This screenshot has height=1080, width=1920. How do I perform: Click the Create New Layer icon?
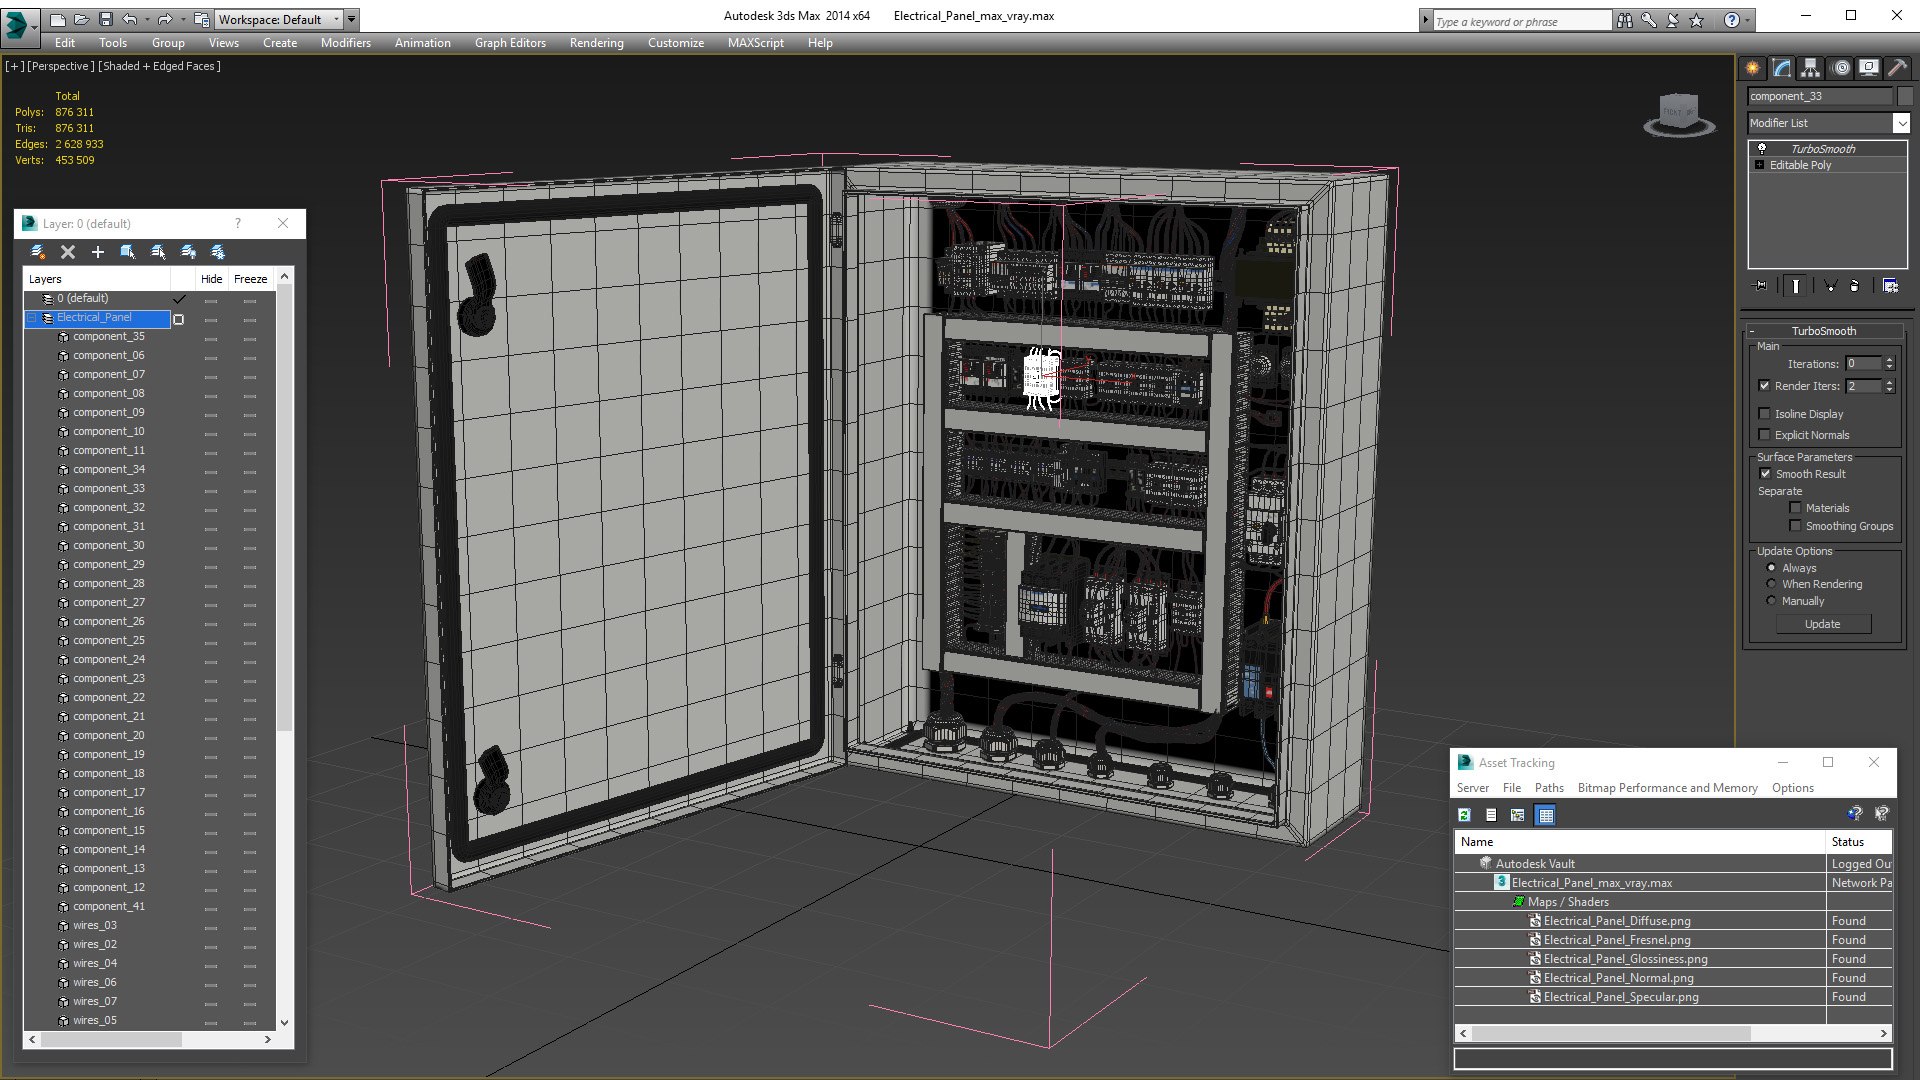click(38, 252)
